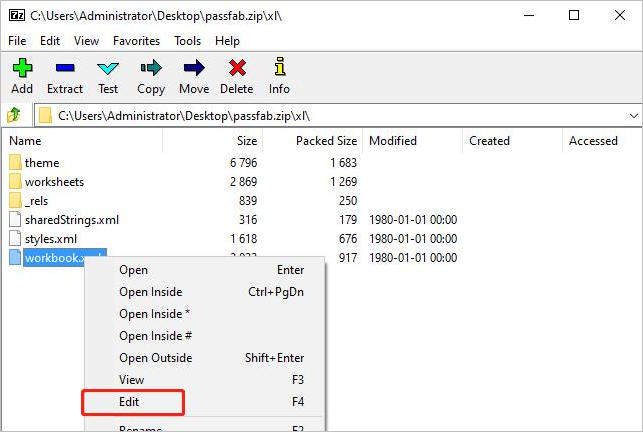Click the blue Extract minus icon
The height and width of the screenshot is (432, 643).
65,68
